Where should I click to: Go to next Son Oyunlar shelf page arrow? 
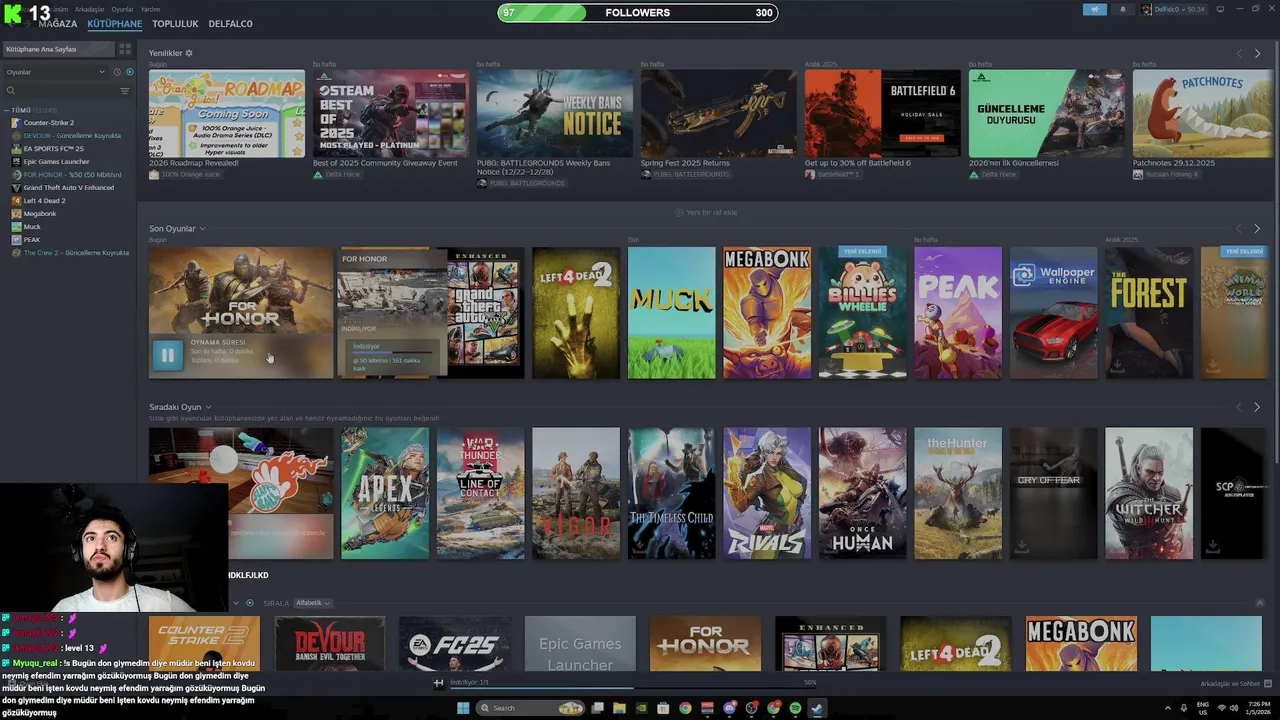pyautogui.click(x=1257, y=229)
